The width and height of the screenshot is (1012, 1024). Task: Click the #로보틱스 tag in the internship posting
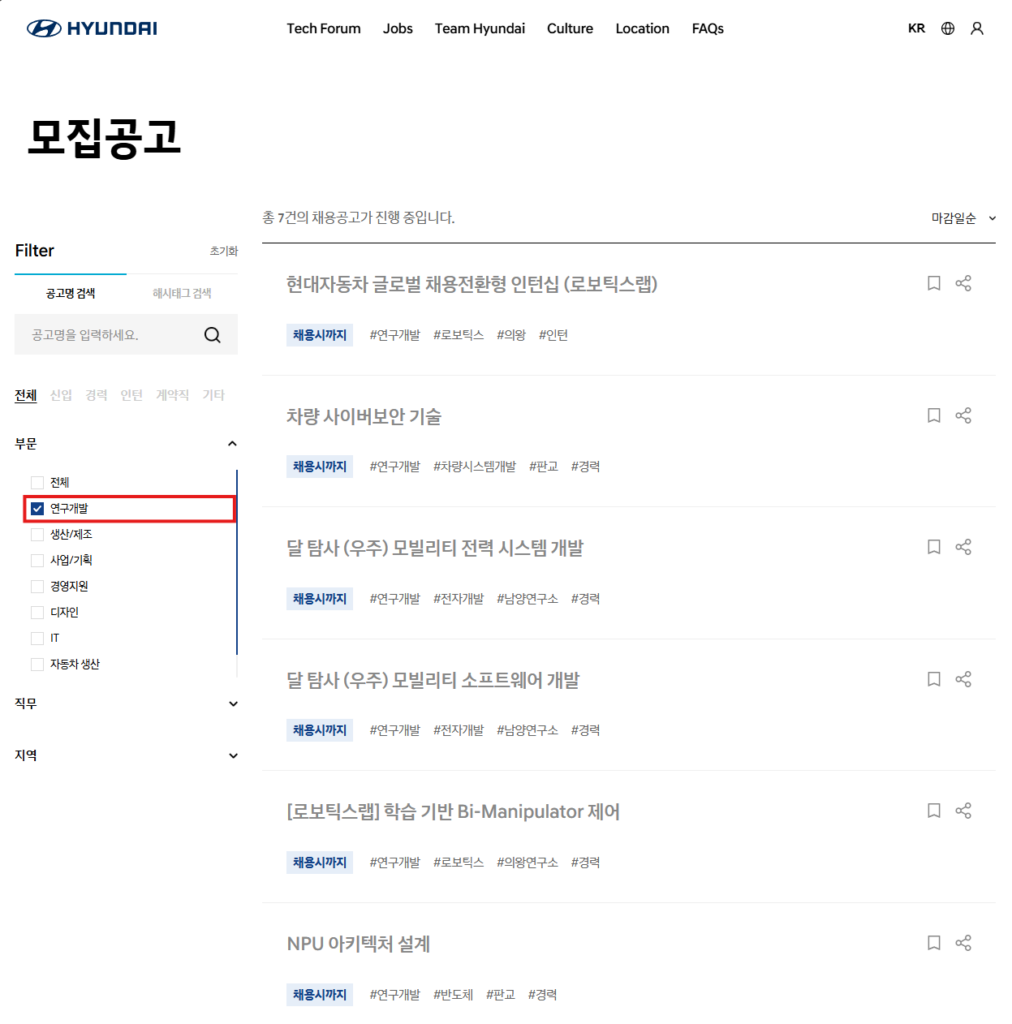(x=458, y=335)
